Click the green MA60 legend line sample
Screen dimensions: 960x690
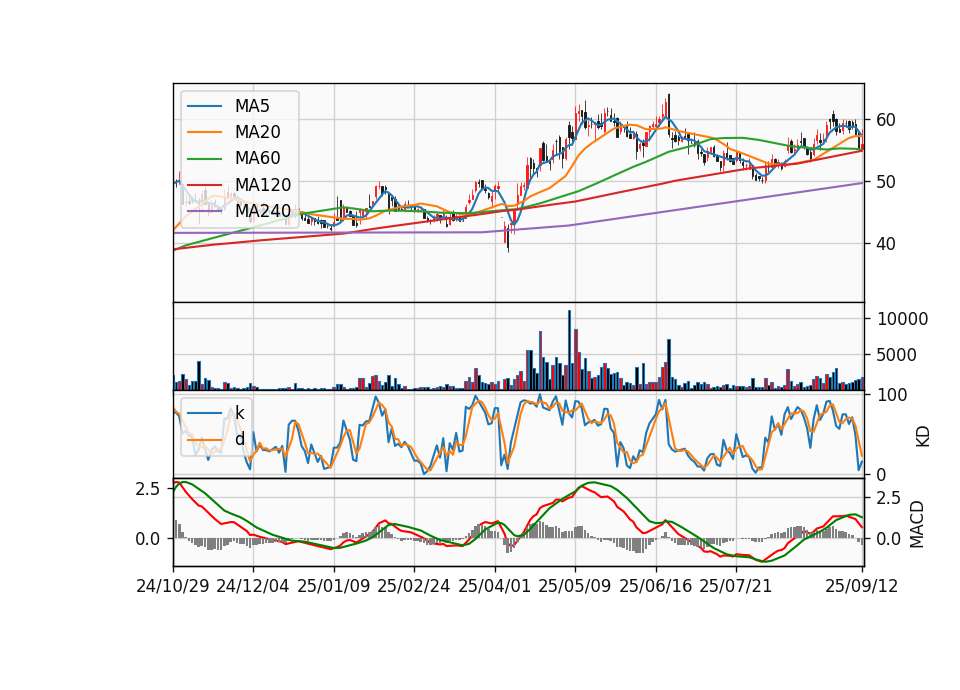[x=204, y=159]
